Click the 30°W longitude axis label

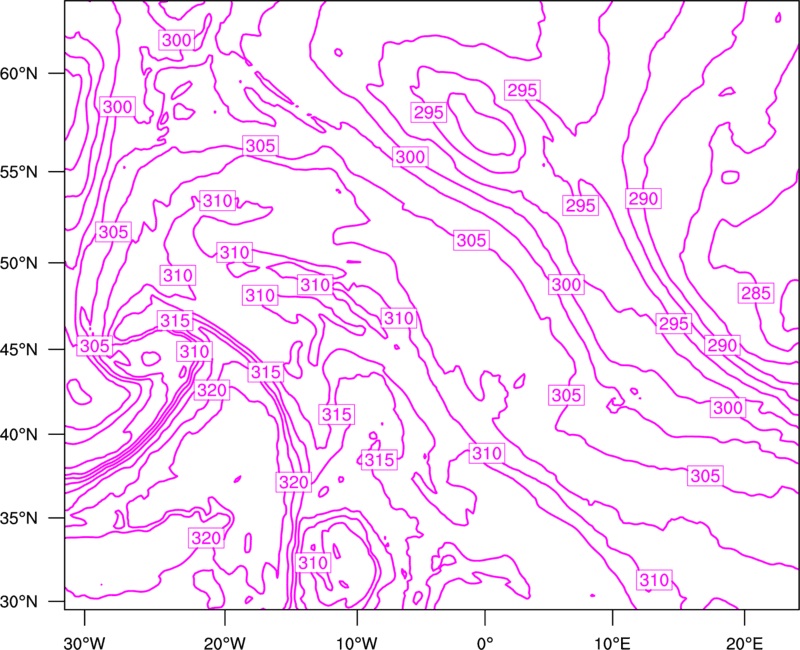pyautogui.click(x=85, y=643)
